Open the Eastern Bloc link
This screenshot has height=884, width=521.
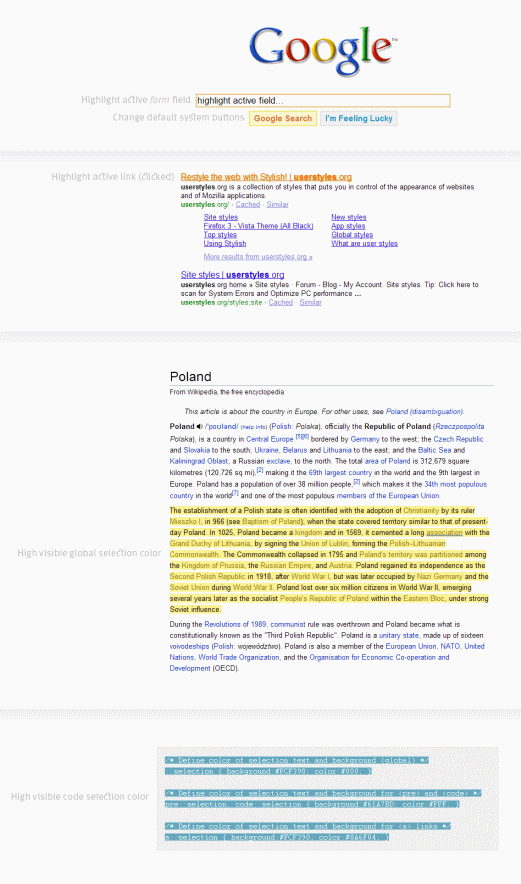click(x=423, y=599)
